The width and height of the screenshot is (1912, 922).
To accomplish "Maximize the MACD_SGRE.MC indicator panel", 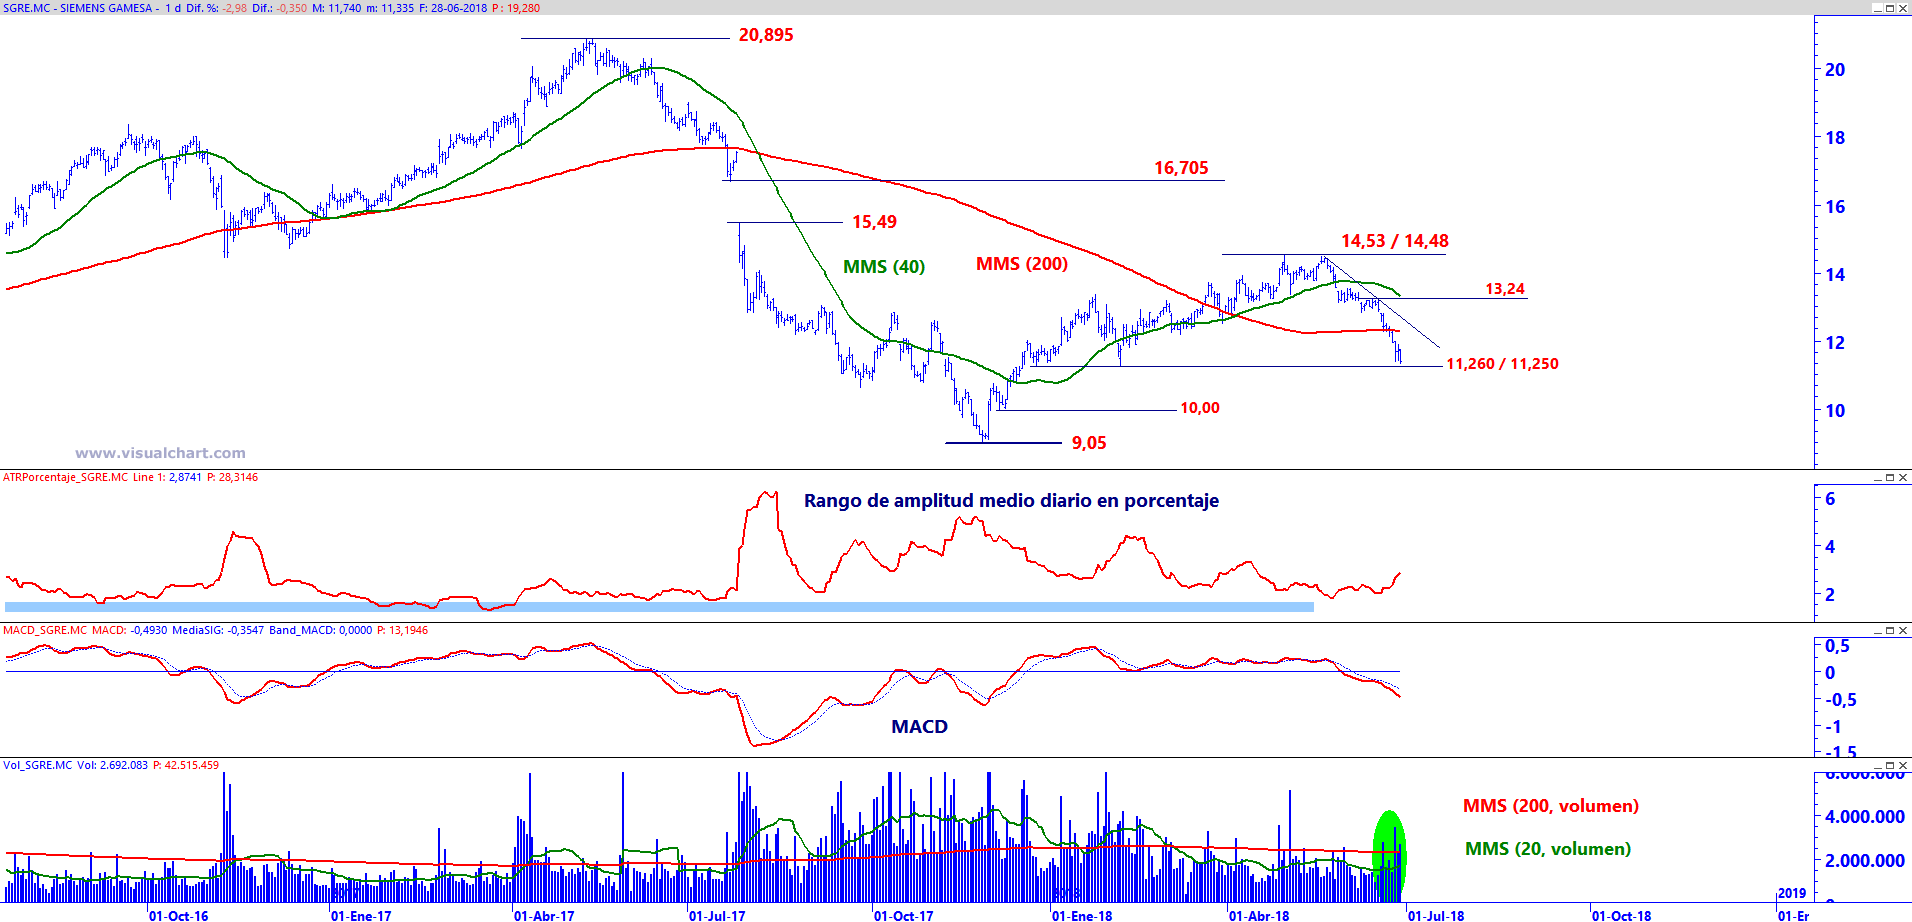I will (x=1890, y=631).
